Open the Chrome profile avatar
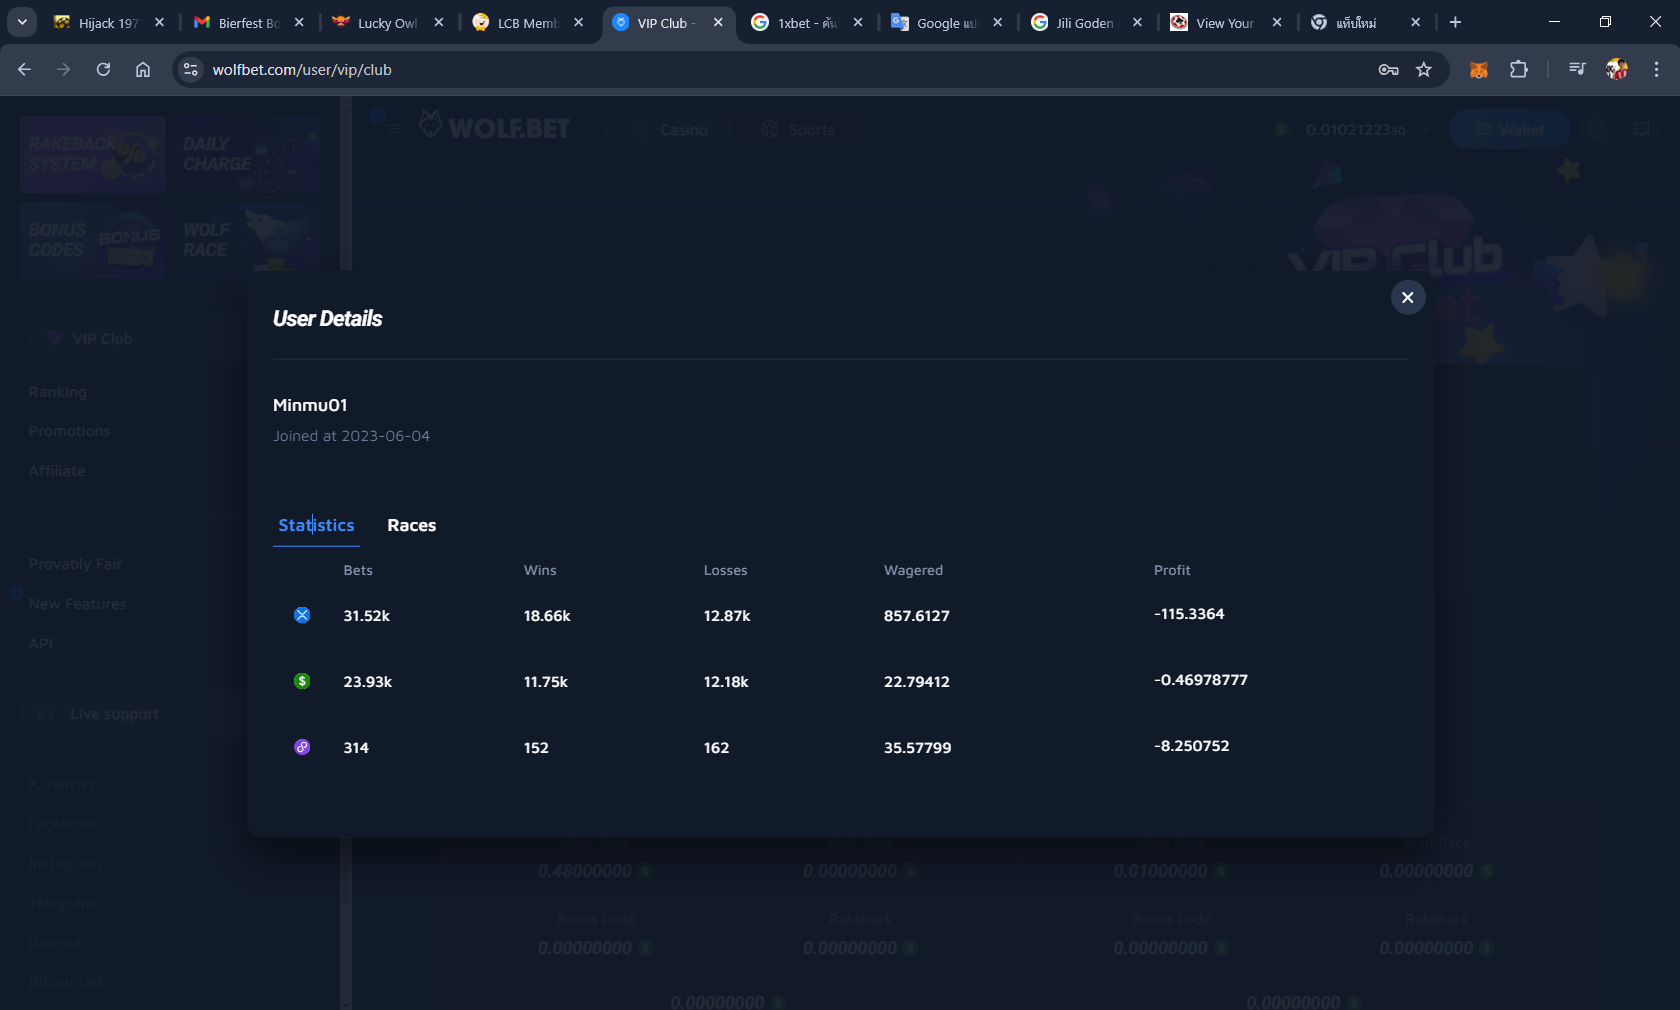Viewport: 1680px width, 1010px height. click(x=1617, y=69)
